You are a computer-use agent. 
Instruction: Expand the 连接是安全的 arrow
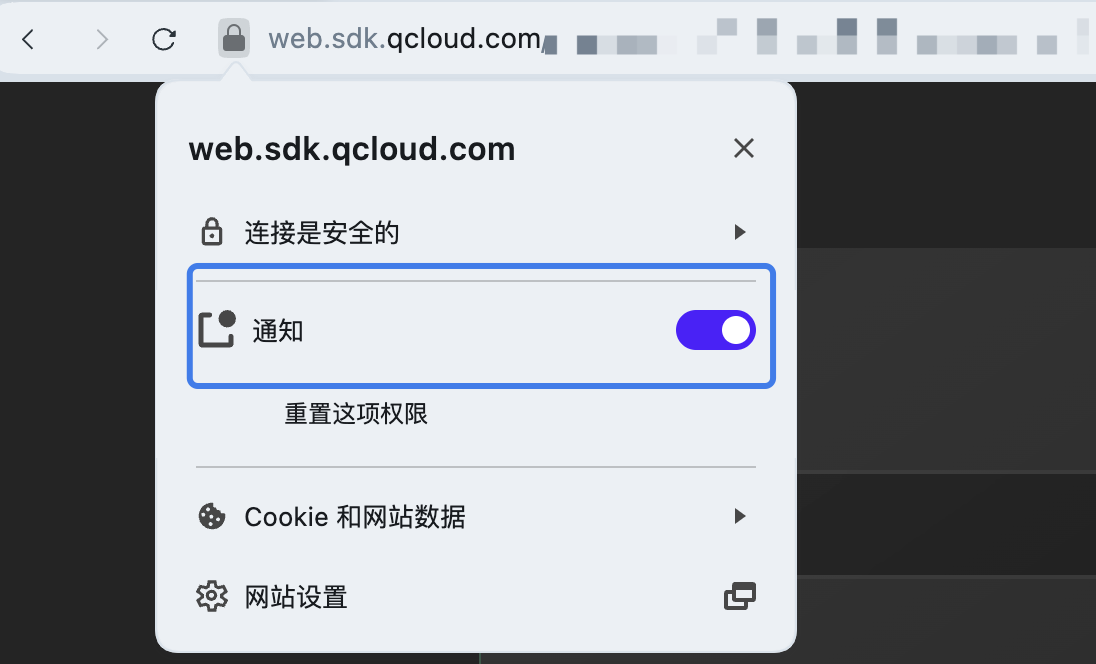click(740, 233)
